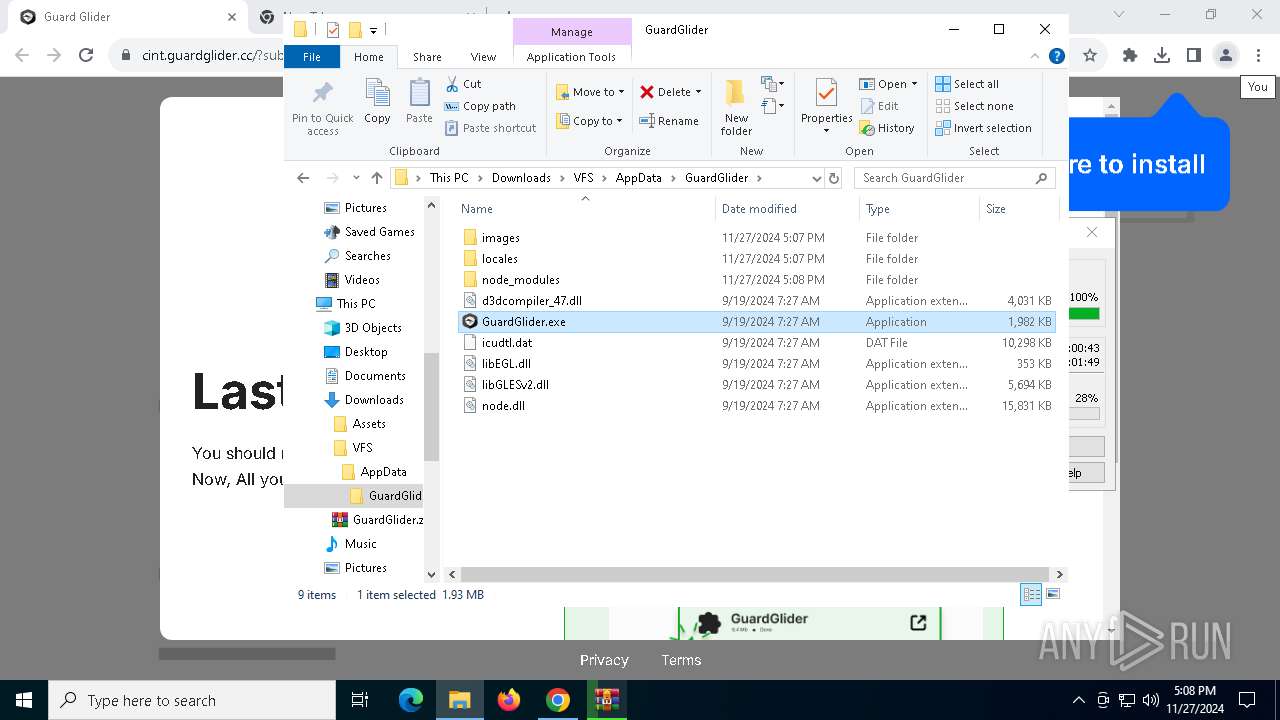Go back in Explorer navigation

click(303, 178)
